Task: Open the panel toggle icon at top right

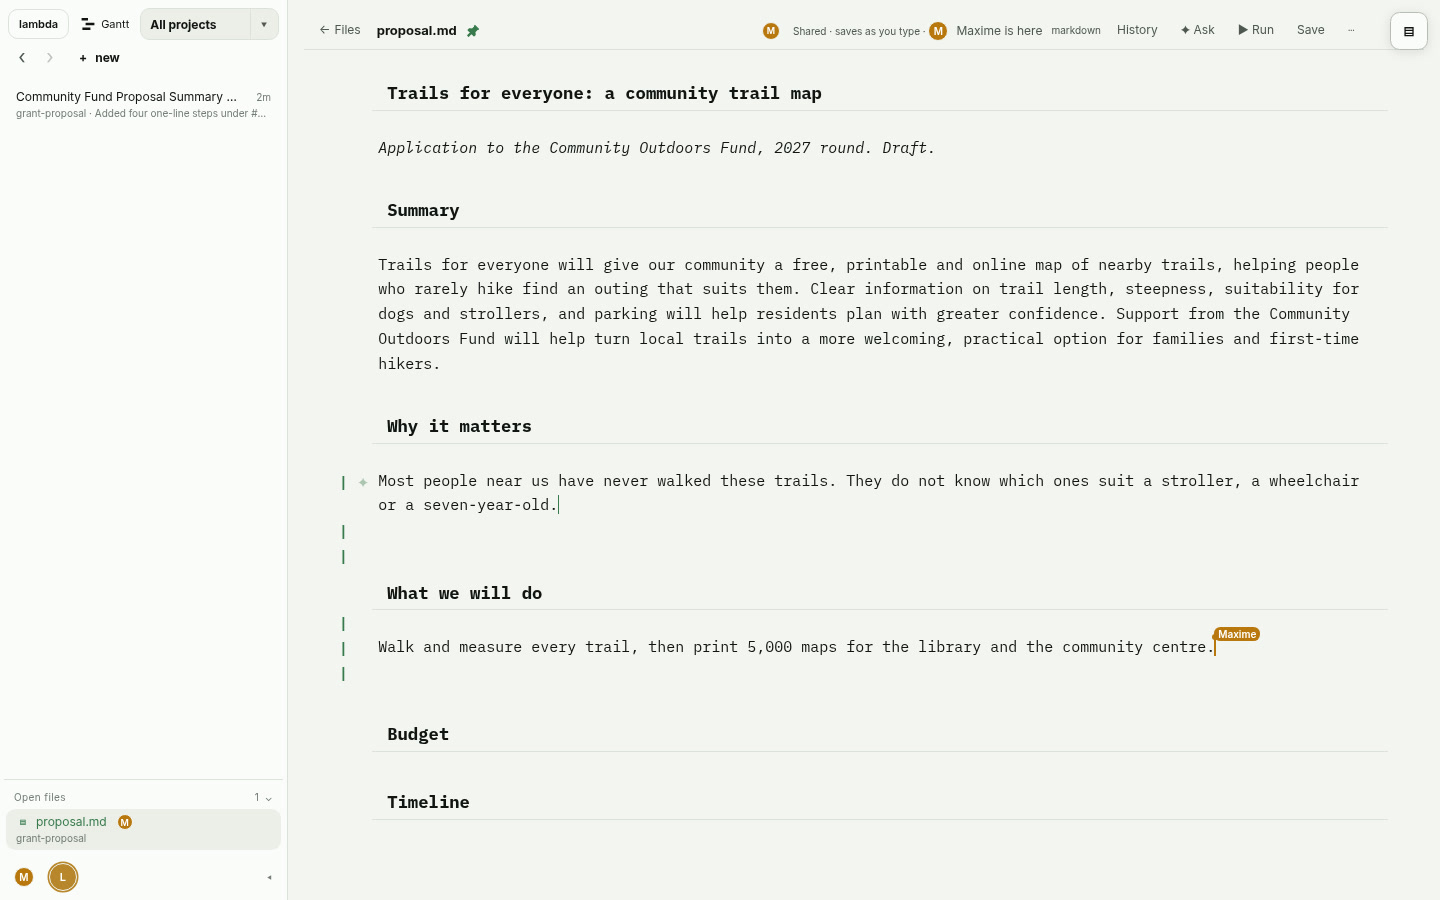Action: (x=1409, y=31)
